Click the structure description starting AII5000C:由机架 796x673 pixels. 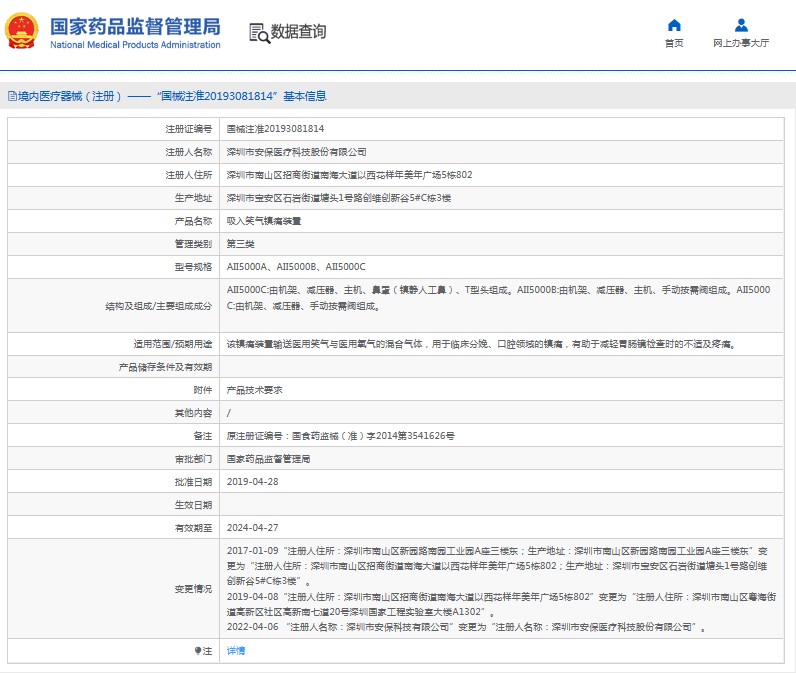(499, 298)
